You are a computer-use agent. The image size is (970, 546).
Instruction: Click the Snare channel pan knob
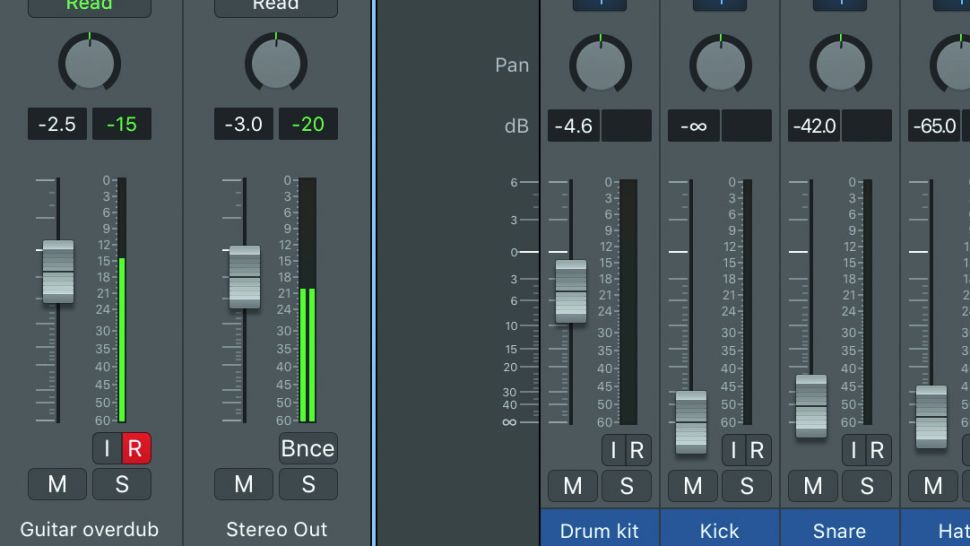click(x=840, y=65)
